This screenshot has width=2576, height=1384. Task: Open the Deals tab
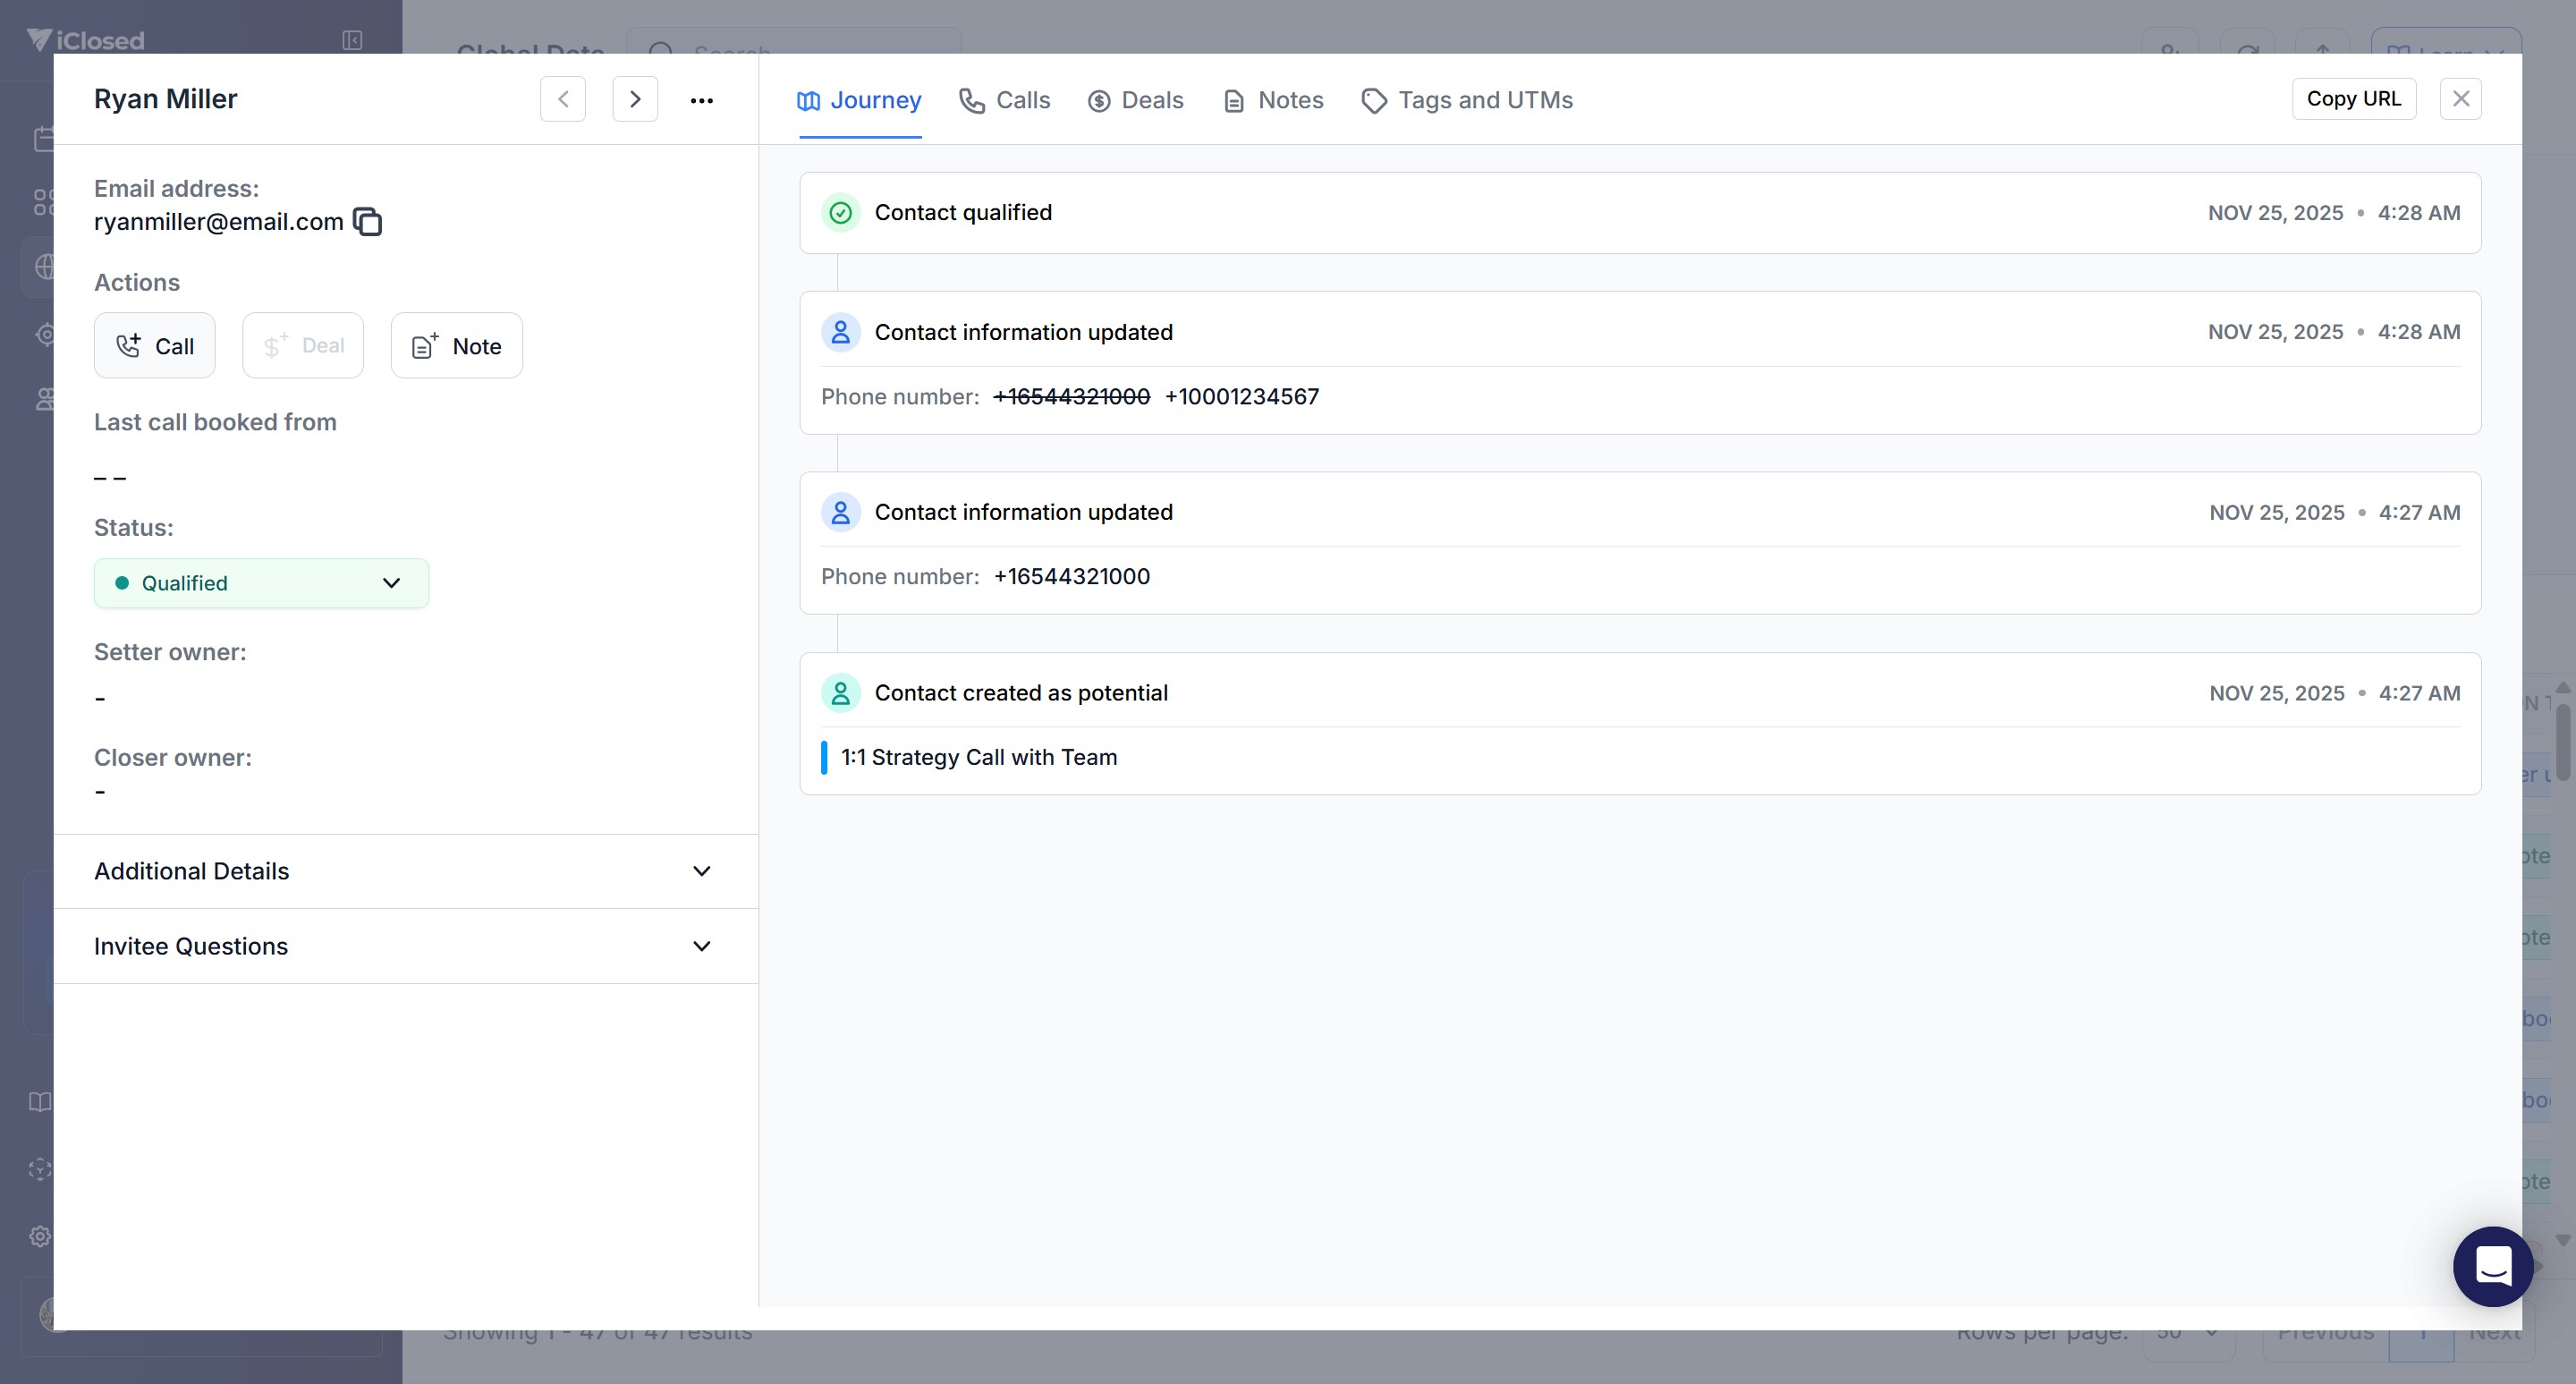click(1136, 100)
